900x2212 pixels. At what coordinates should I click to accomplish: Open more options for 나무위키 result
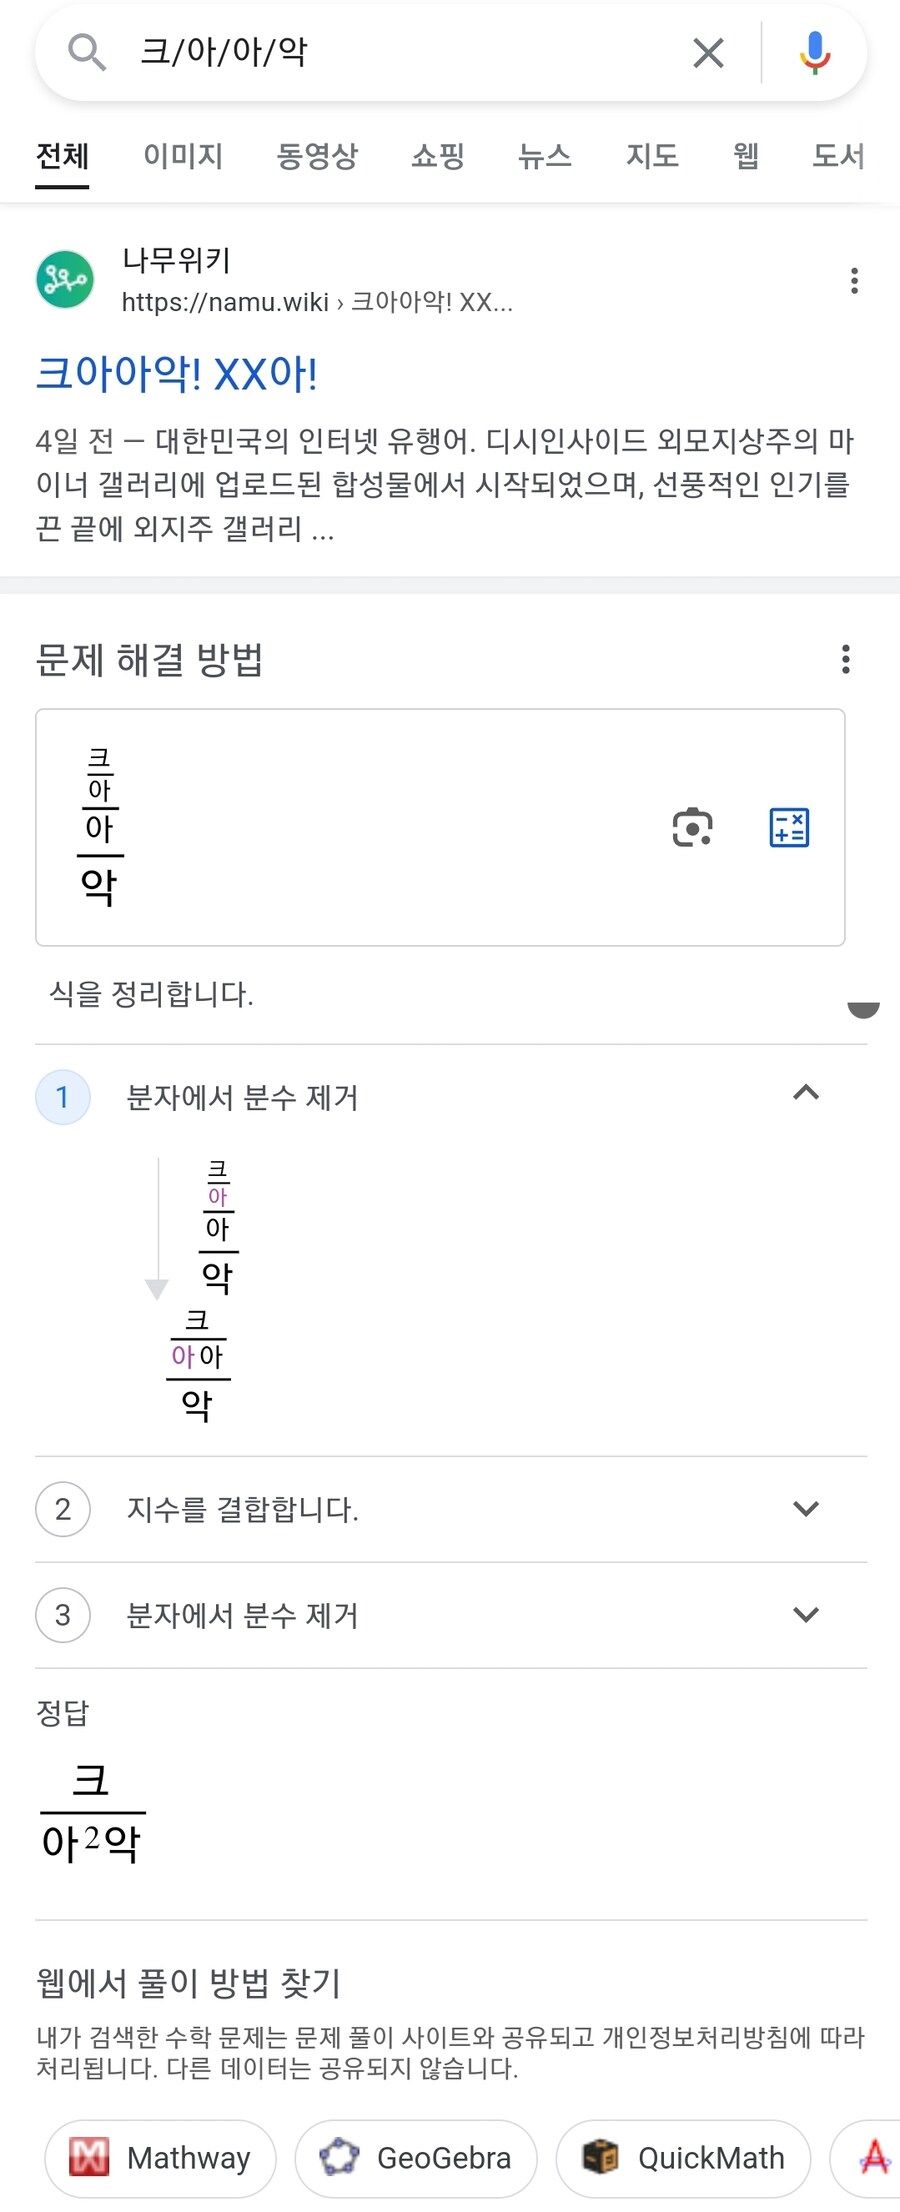pos(854,281)
